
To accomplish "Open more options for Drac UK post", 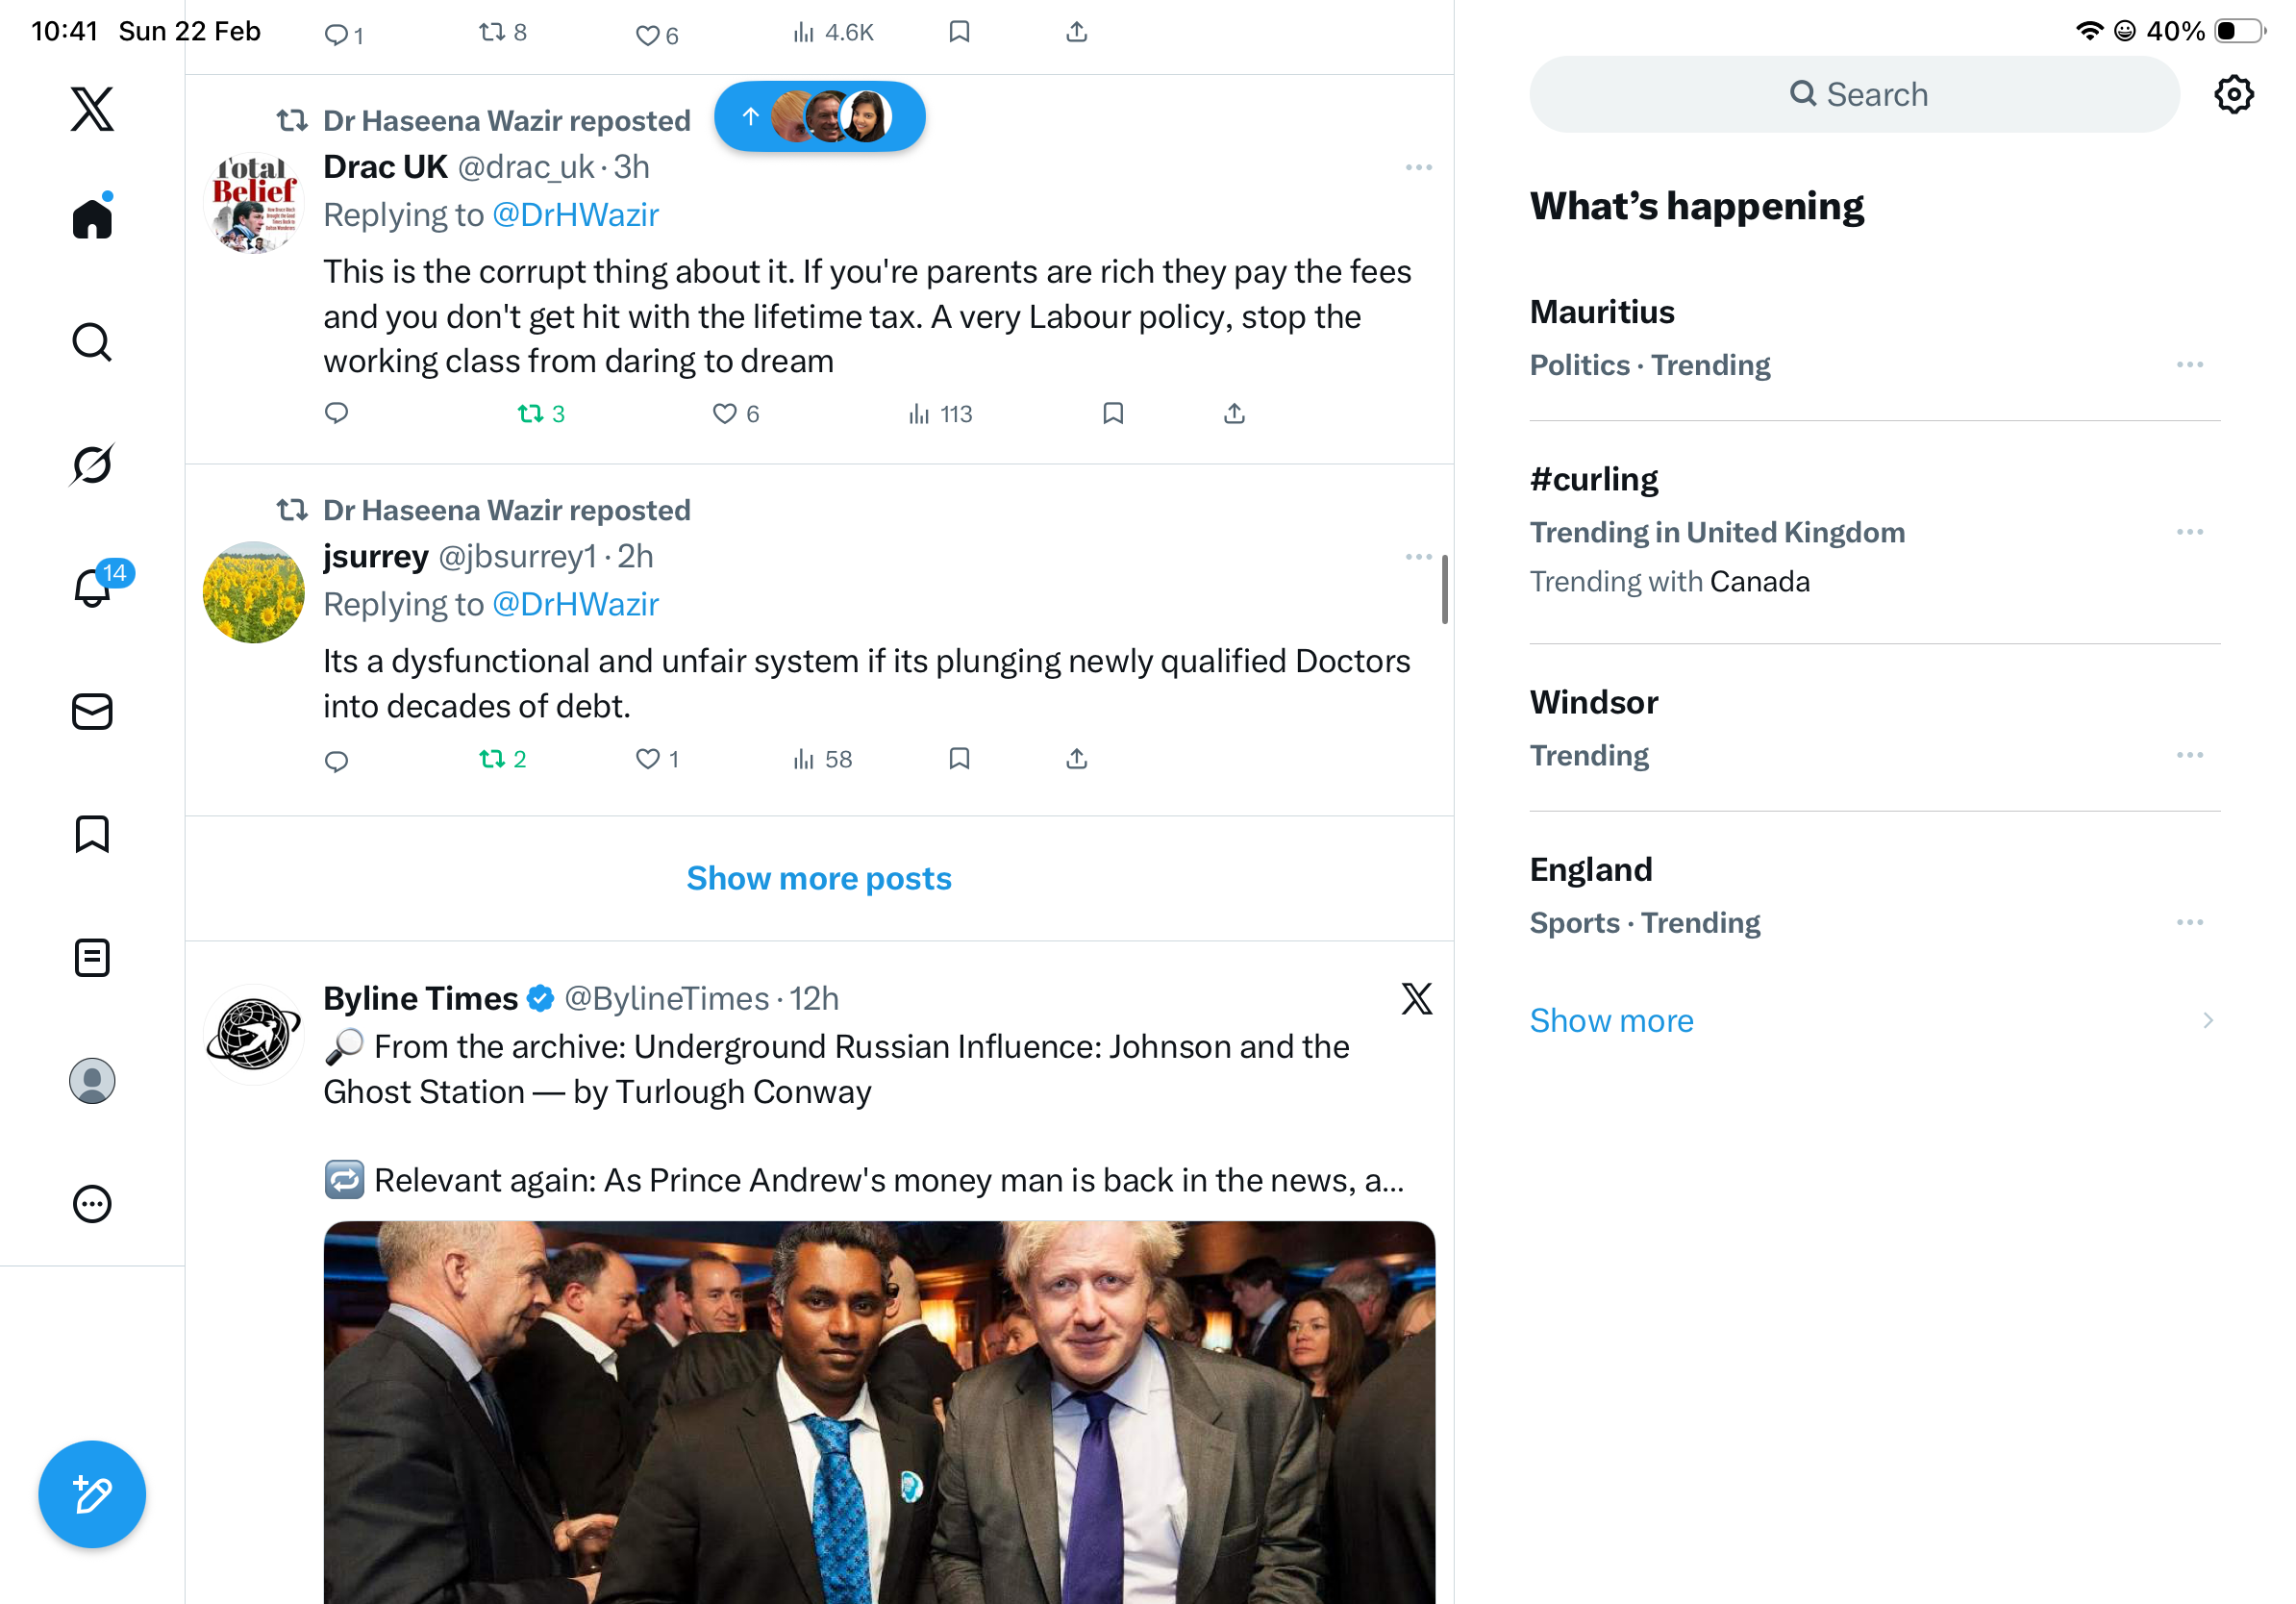I will point(1418,167).
